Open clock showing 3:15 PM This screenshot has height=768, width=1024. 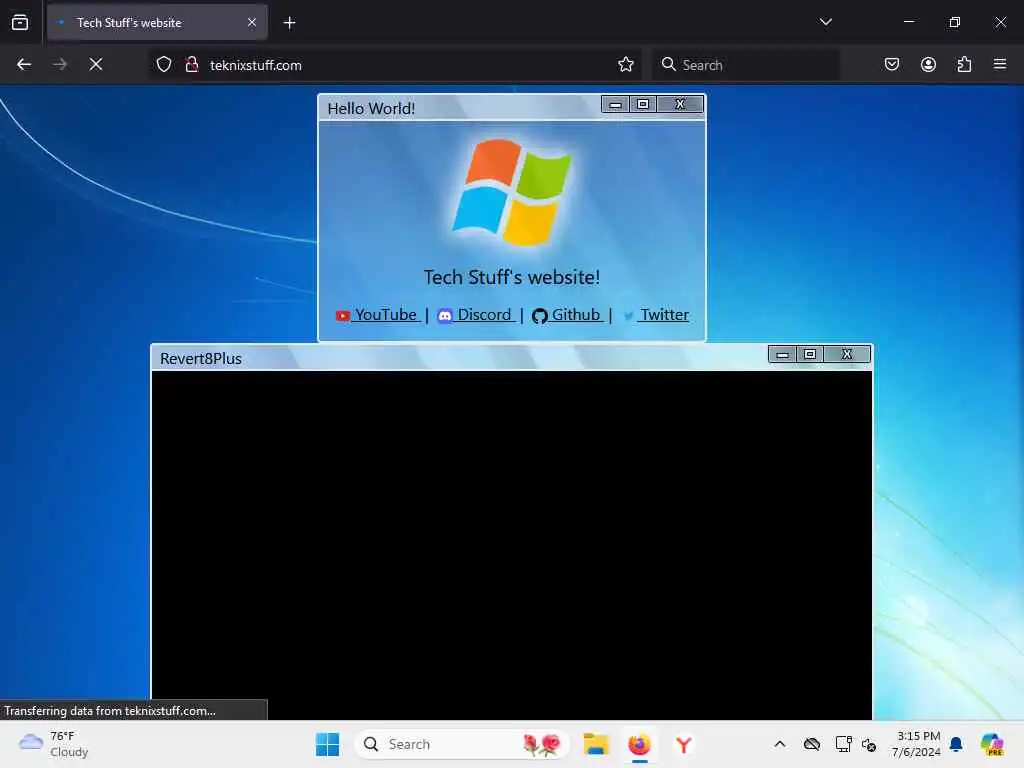click(x=917, y=744)
